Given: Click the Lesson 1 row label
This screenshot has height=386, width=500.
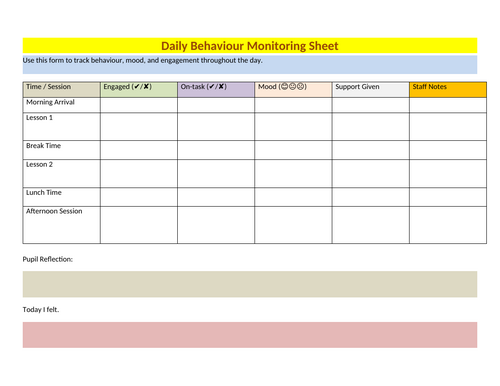Looking at the screenshot, I should pyautogui.click(x=39, y=118).
